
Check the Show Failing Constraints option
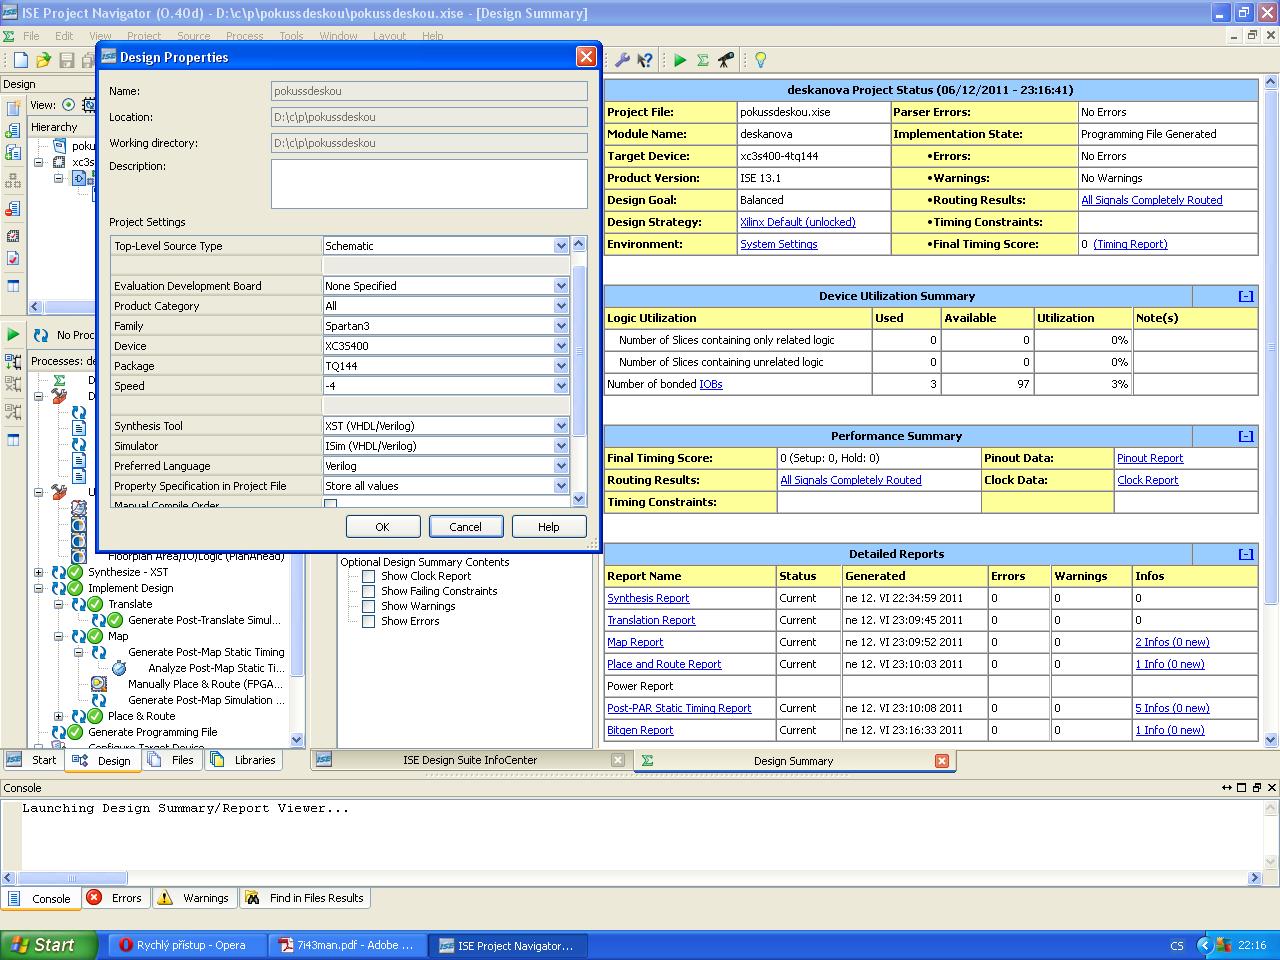tap(368, 592)
